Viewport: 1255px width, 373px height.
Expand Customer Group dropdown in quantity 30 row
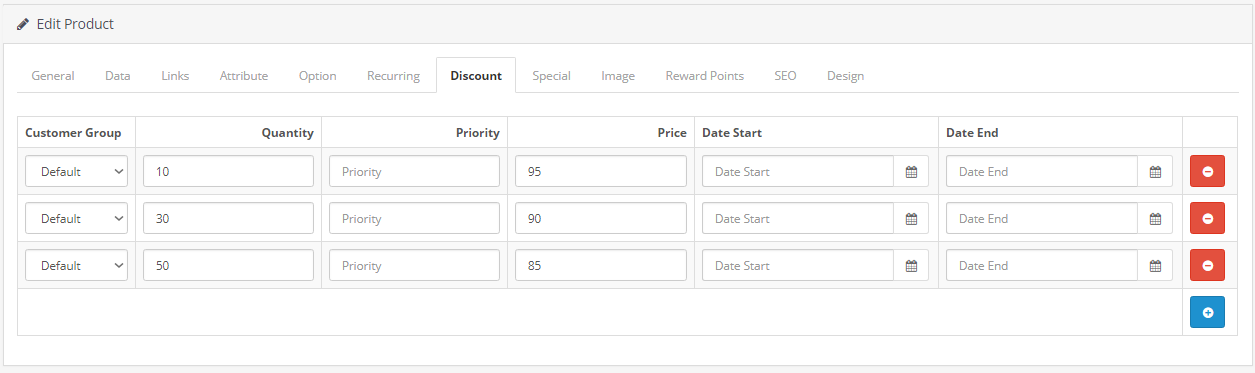(x=76, y=218)
